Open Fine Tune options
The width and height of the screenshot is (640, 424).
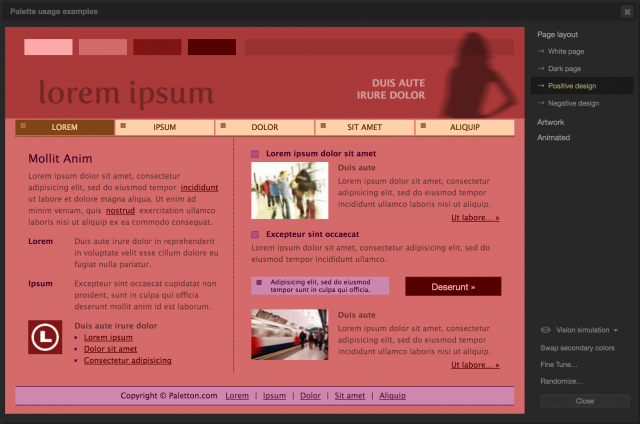pos(559,364)
